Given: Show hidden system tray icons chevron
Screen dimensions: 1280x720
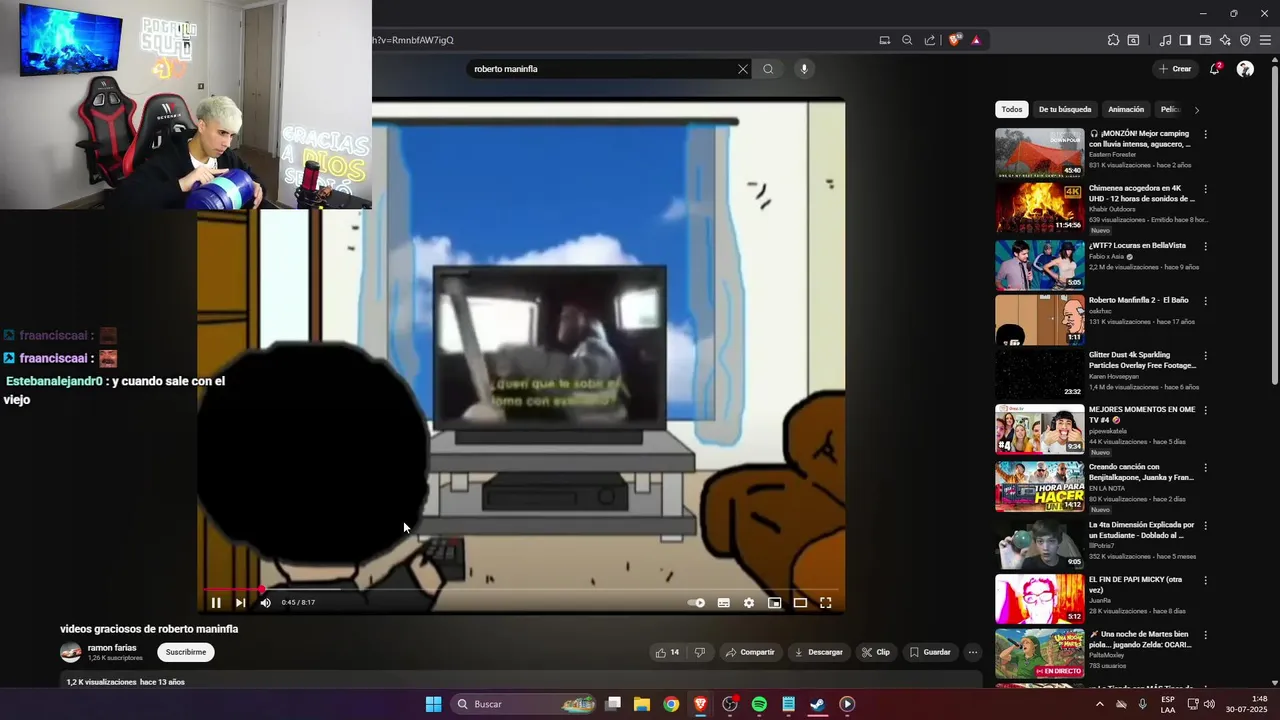Looking at the screenshot, I should [1100, 704].
